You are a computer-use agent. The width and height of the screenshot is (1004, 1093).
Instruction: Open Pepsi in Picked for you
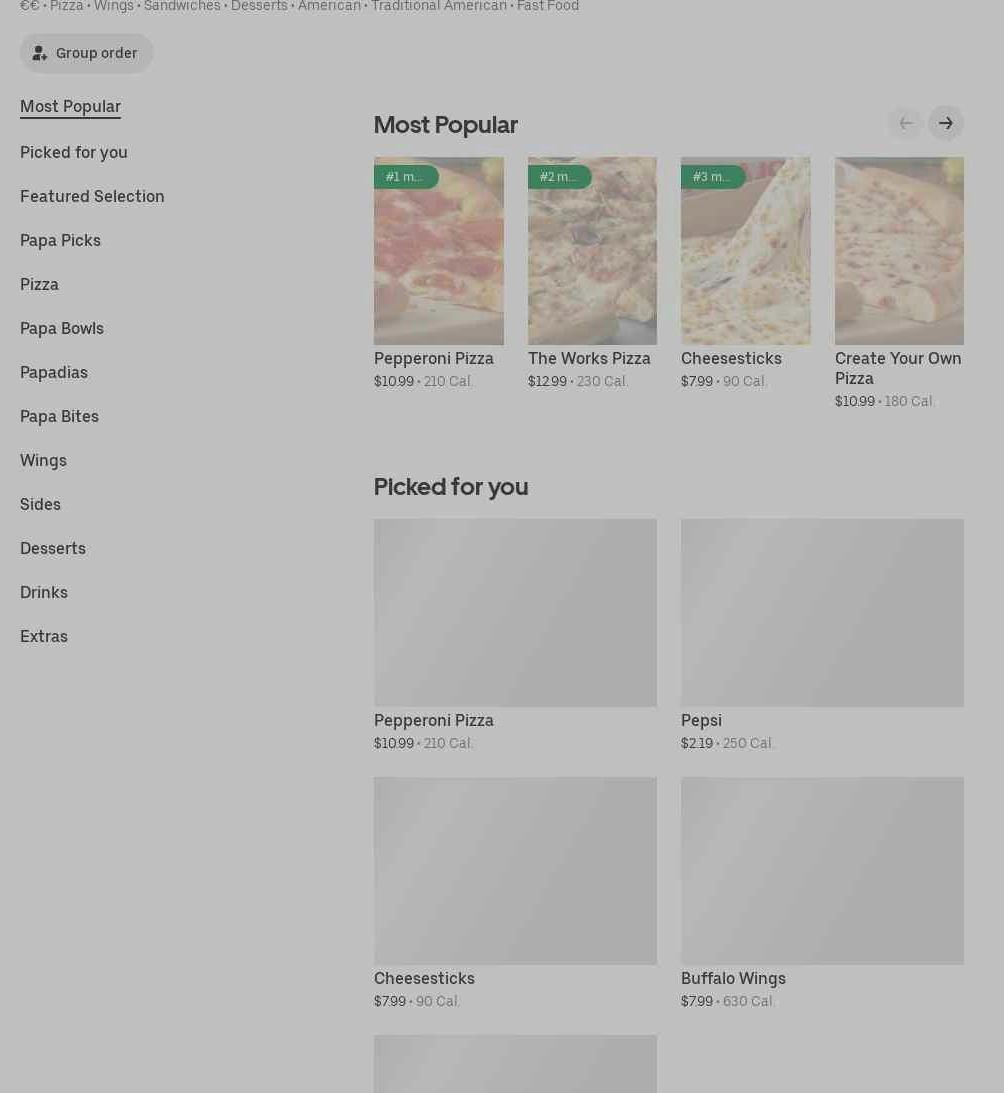pos(822,612)
